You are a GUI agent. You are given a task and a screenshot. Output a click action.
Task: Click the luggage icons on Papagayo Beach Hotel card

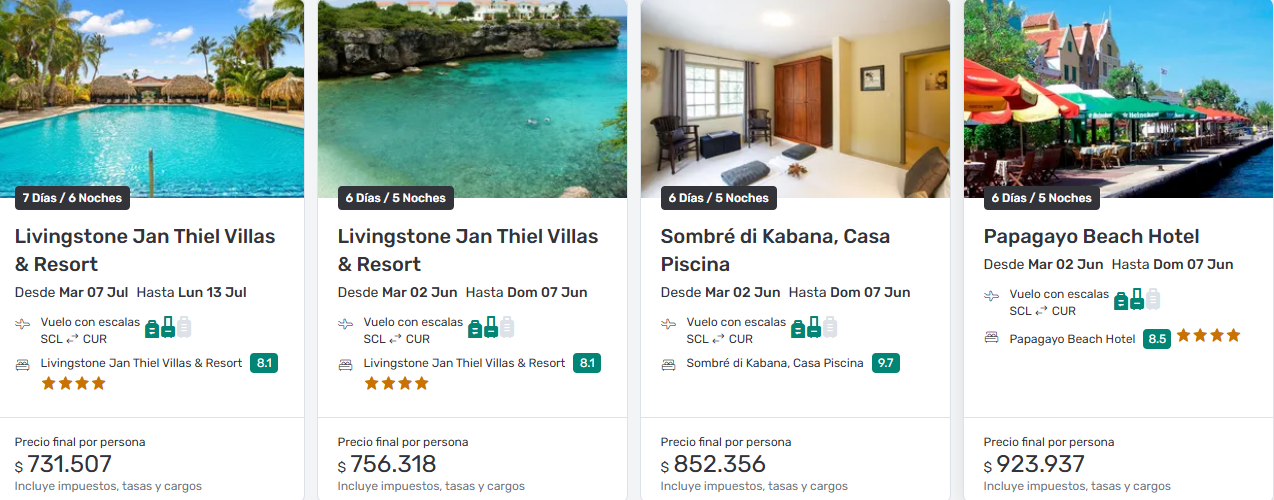[1137, 299]
